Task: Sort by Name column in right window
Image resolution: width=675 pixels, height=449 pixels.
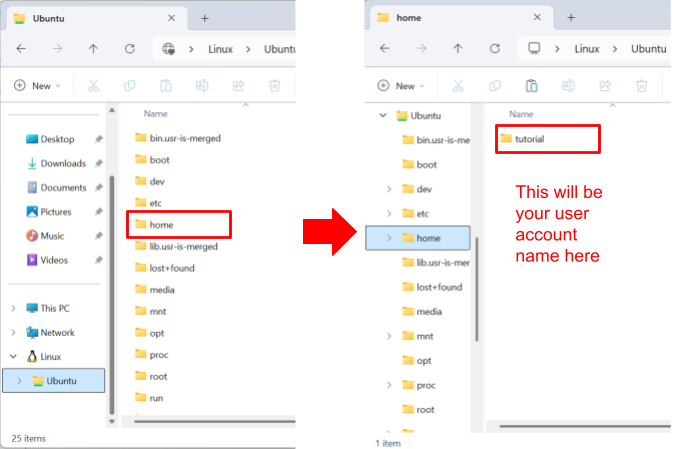Action: coord(521,114)
